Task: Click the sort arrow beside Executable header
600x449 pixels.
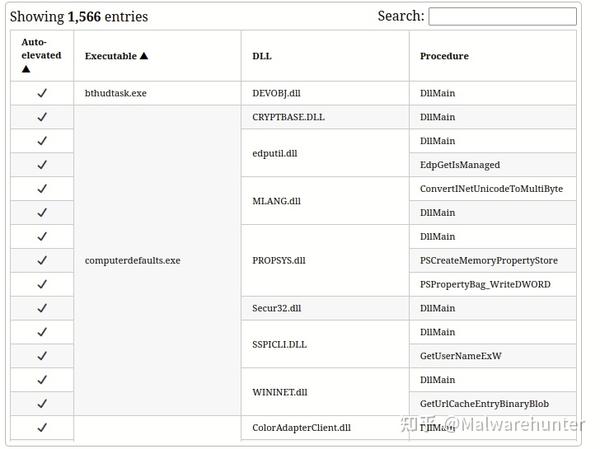Action: [x=144, y=56]
